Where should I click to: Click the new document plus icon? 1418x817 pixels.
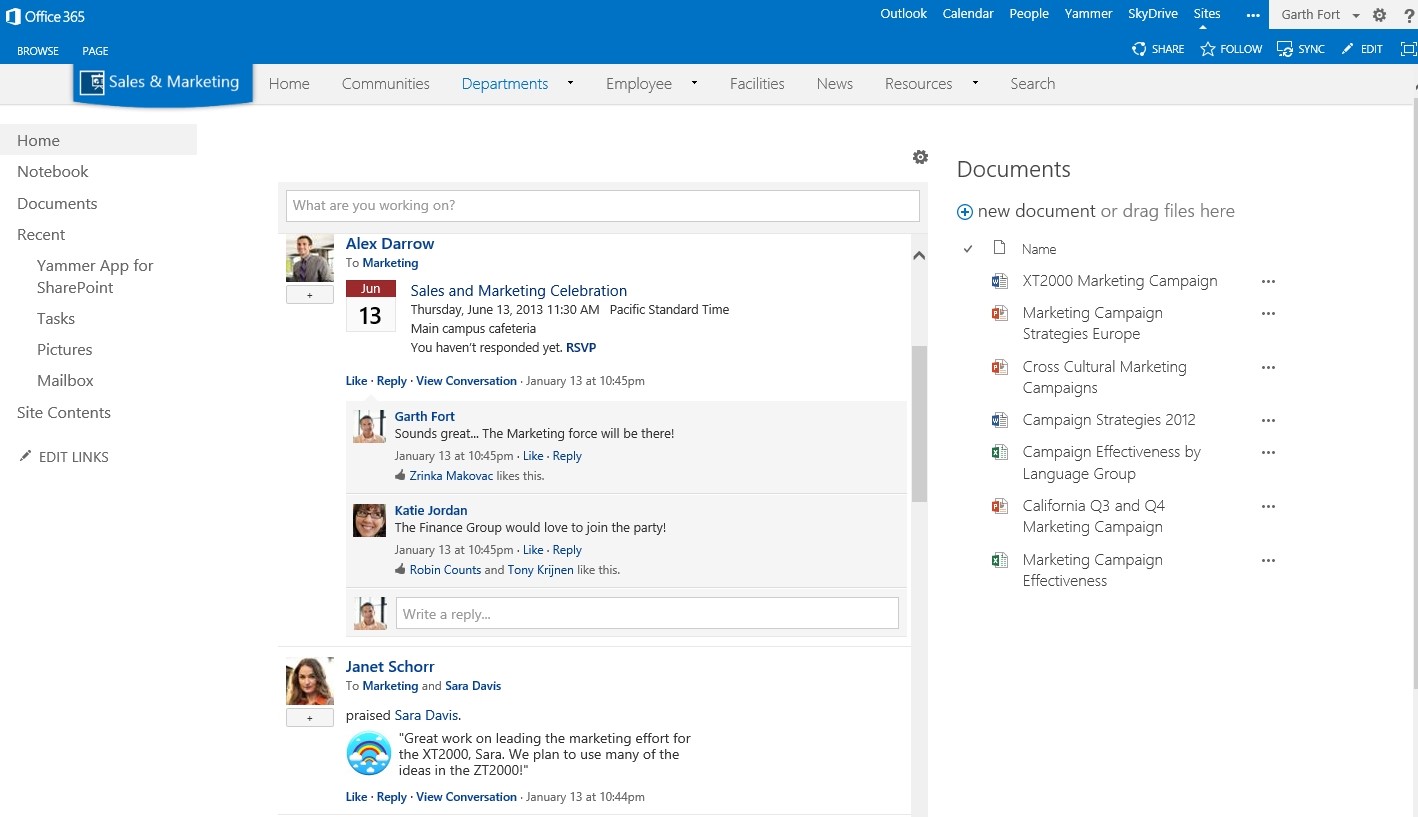click(965, 211)
